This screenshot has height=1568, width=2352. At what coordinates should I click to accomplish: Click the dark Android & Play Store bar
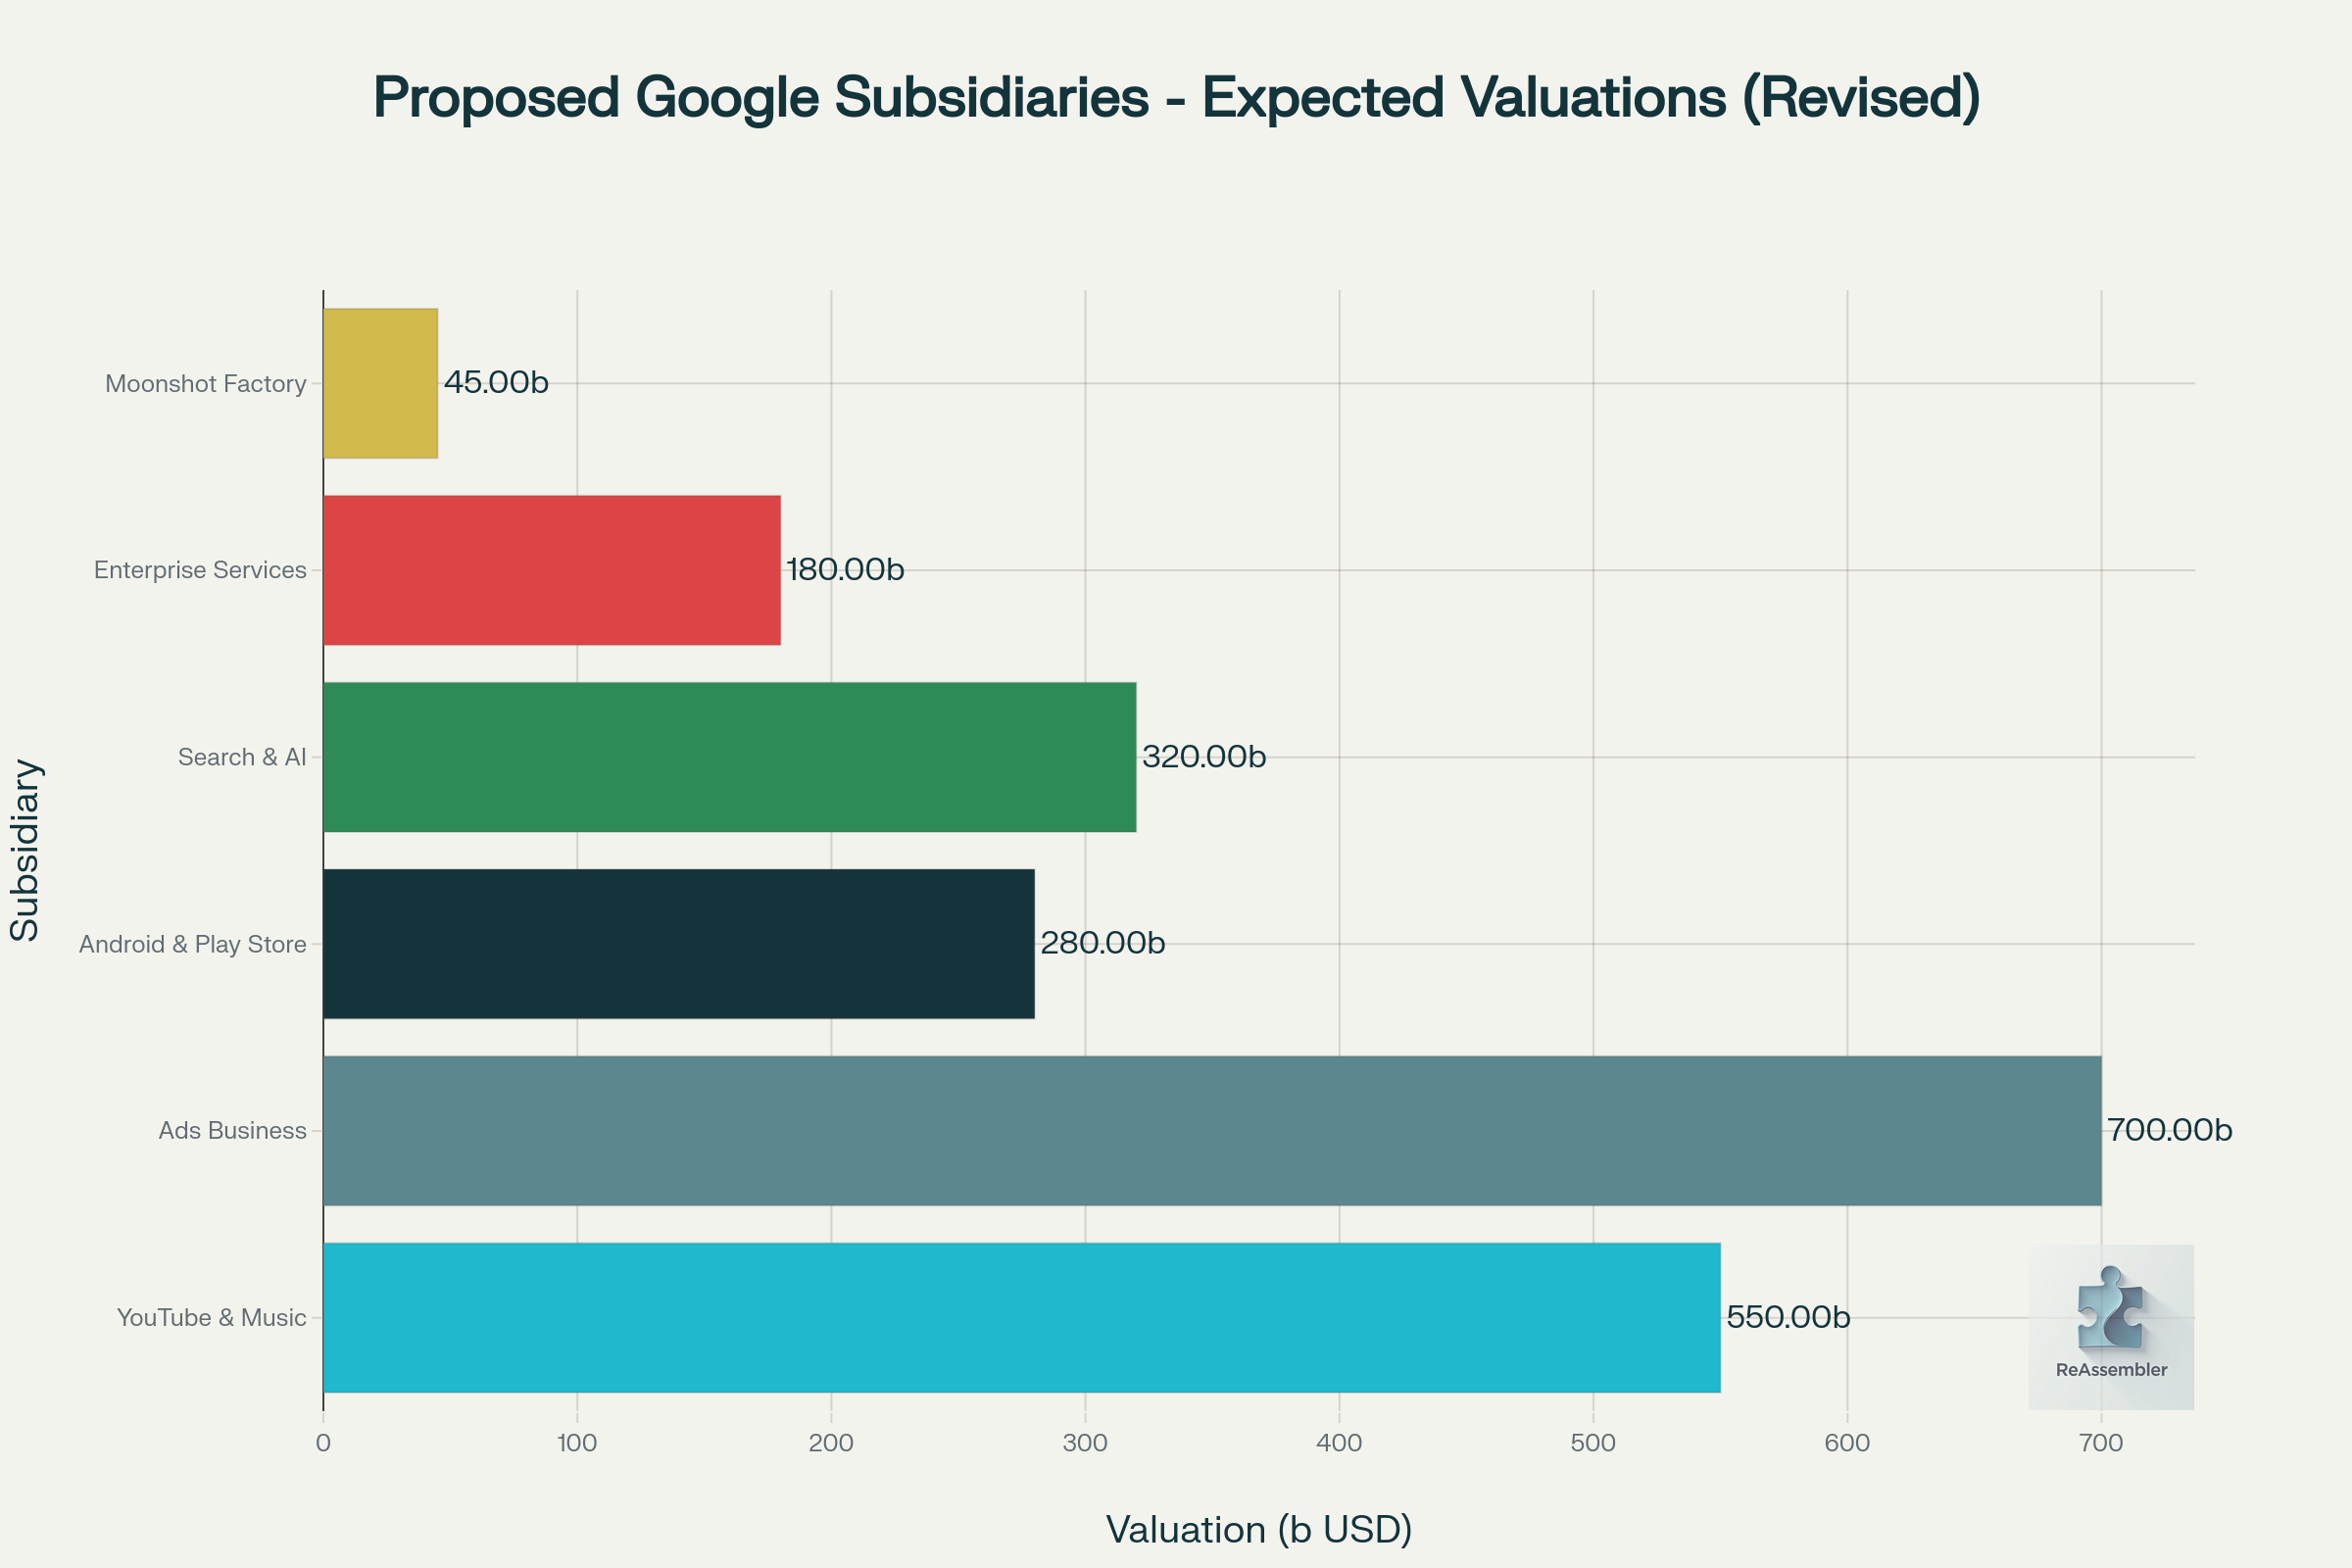tap(678, 944)
